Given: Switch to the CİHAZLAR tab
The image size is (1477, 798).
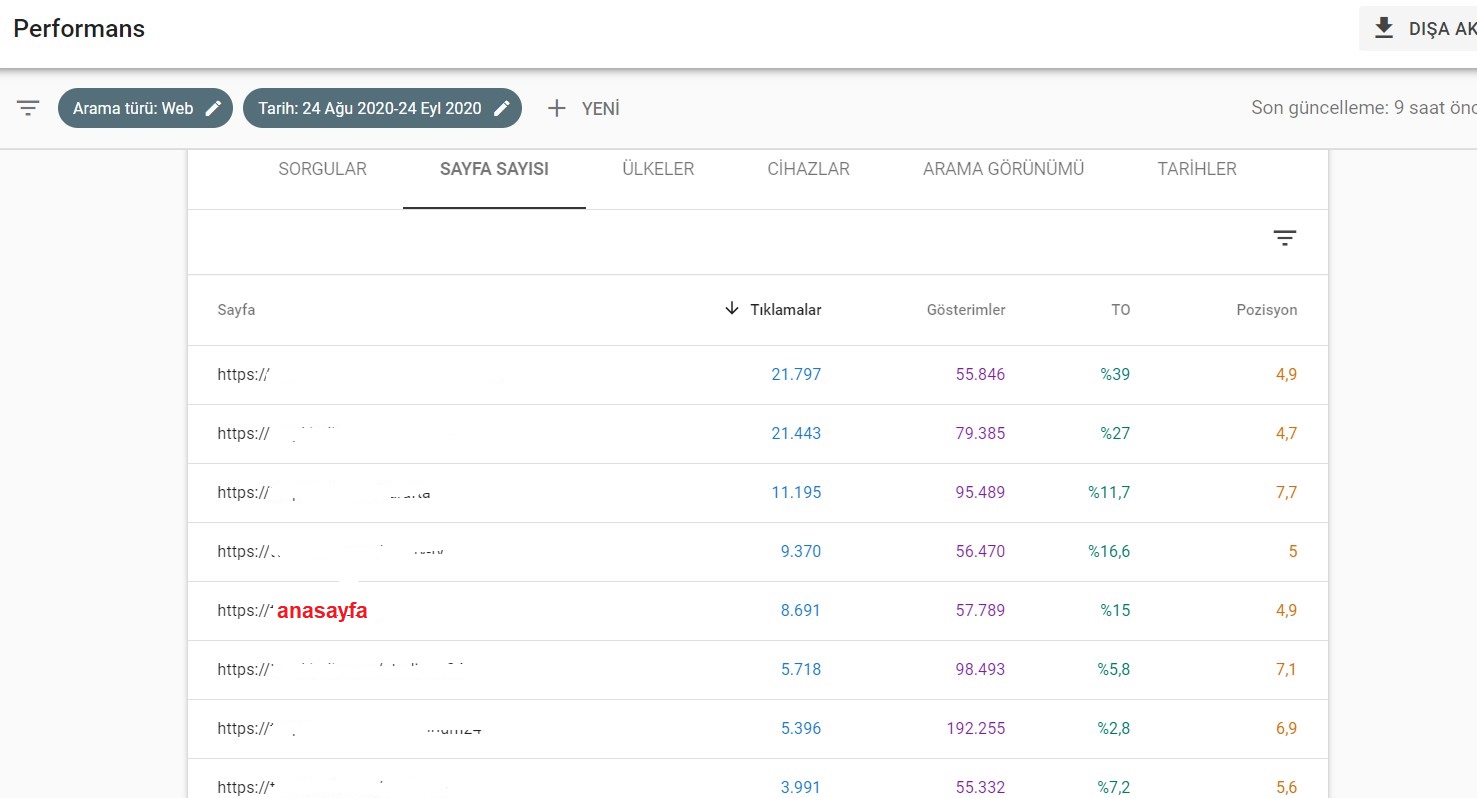Looking at the screenshot, I should click(x=808, y=169).
